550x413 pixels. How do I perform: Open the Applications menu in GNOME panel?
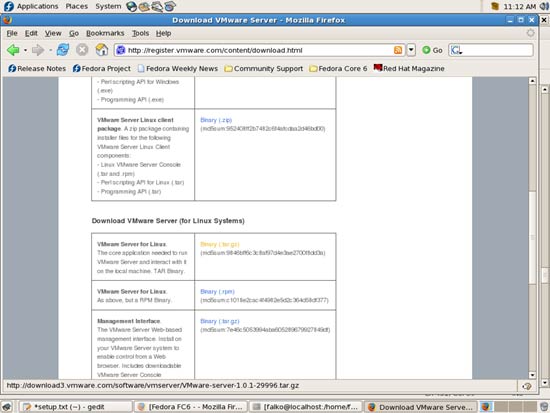(31, 6)
